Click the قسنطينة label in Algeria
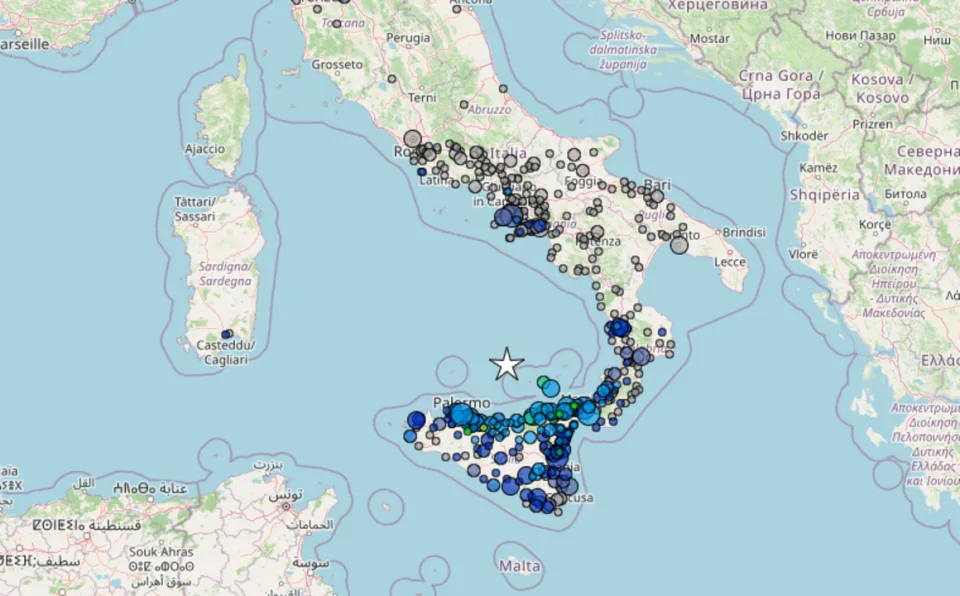960x596 pixels. coord(116,526)
